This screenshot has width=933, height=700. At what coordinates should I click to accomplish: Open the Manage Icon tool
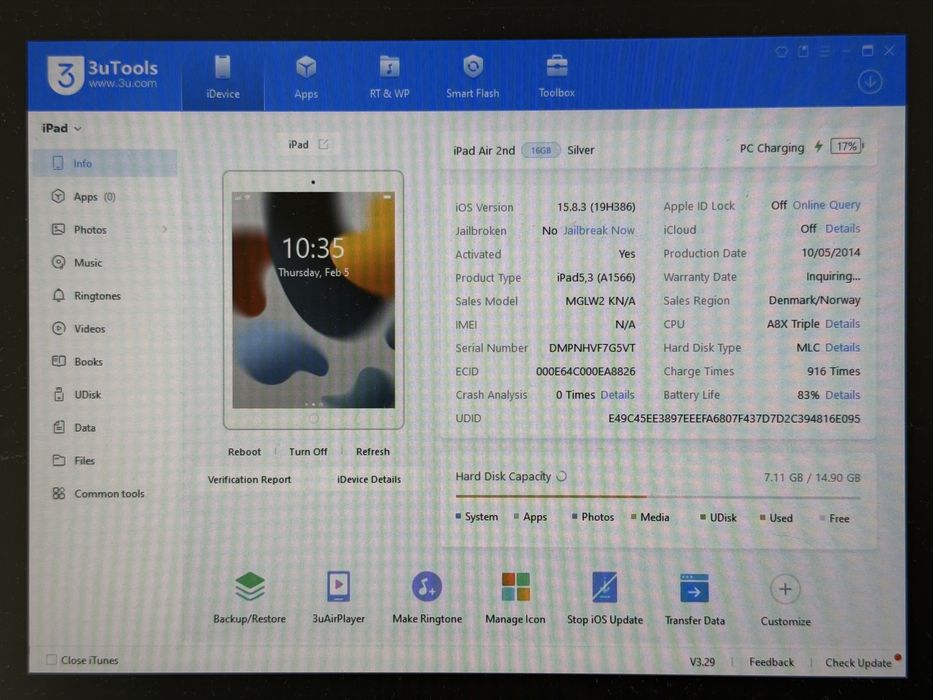click(515, 597)
